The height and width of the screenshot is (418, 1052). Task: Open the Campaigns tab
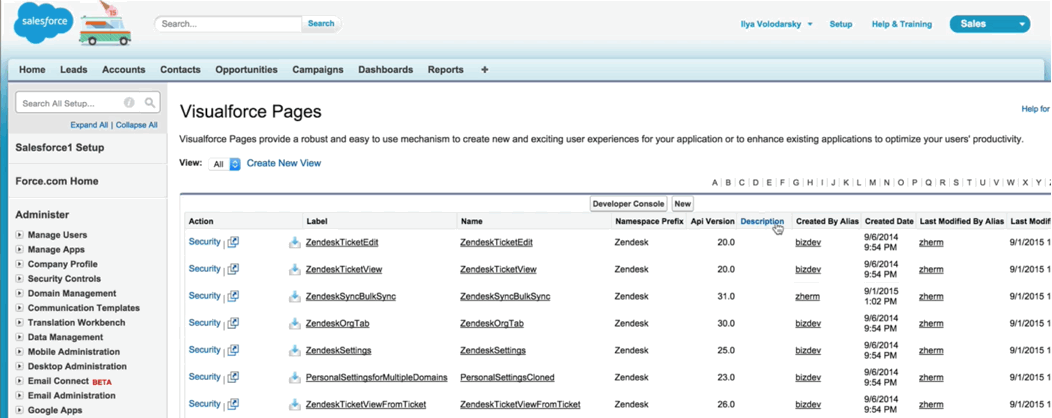318,69
